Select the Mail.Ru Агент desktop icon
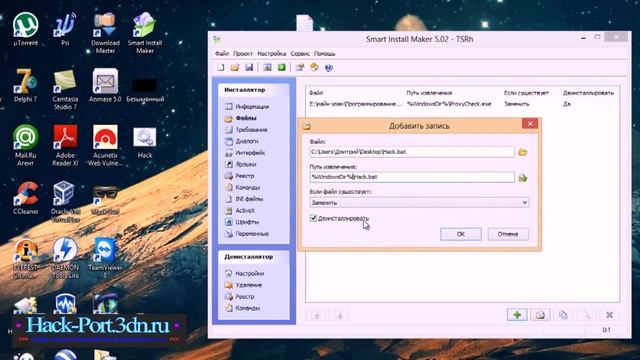640x360 pixels. click(x=25, y=145)
